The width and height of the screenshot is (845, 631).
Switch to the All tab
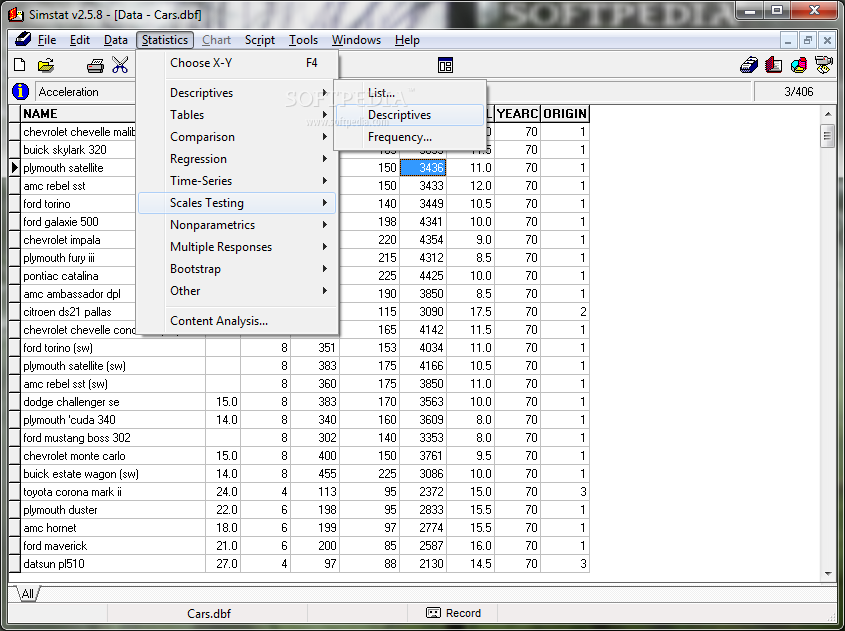(27, 594)
